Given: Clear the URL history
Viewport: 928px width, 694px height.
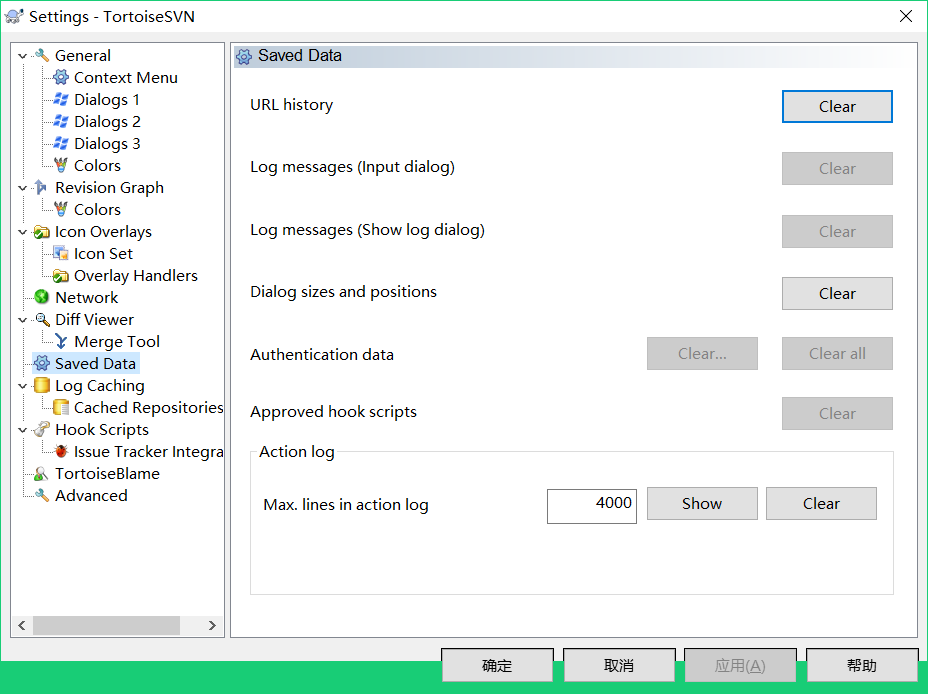Looking at the screenshot, I should click(837, 106).
